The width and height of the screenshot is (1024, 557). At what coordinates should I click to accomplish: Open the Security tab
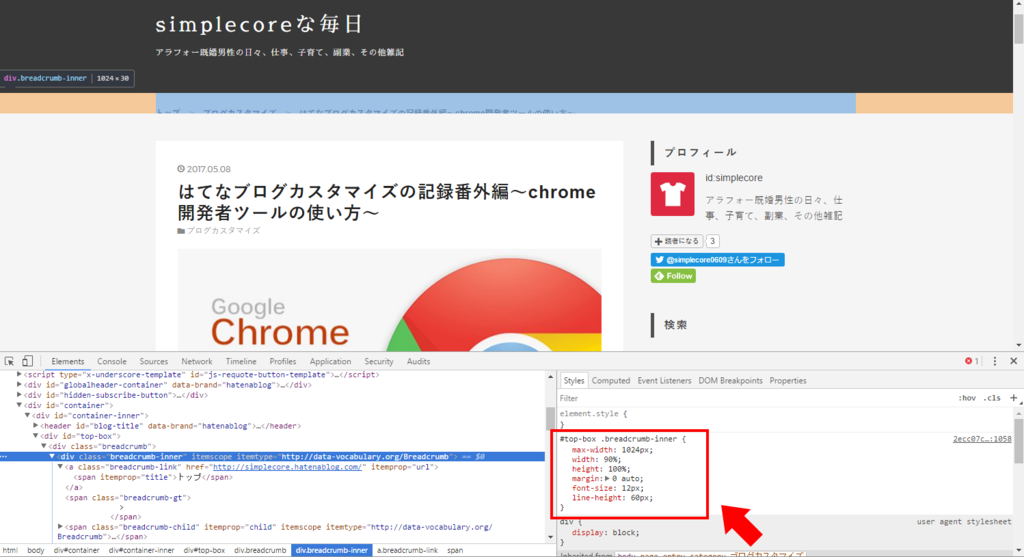(x=379, y=361)
